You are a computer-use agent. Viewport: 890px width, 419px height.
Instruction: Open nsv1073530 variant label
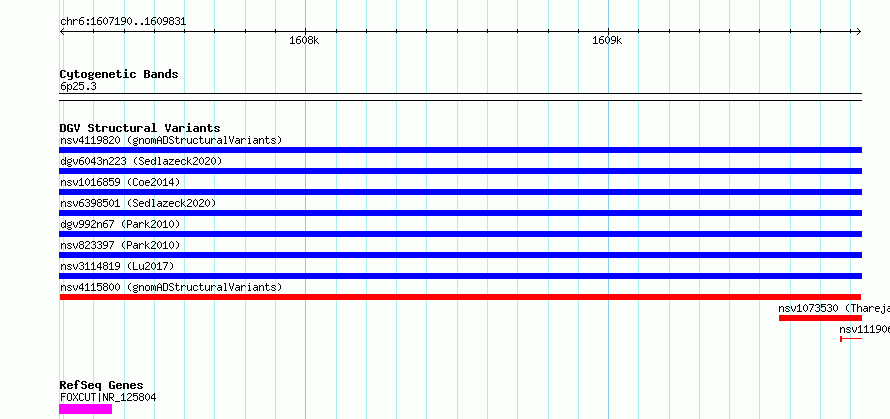834,308
